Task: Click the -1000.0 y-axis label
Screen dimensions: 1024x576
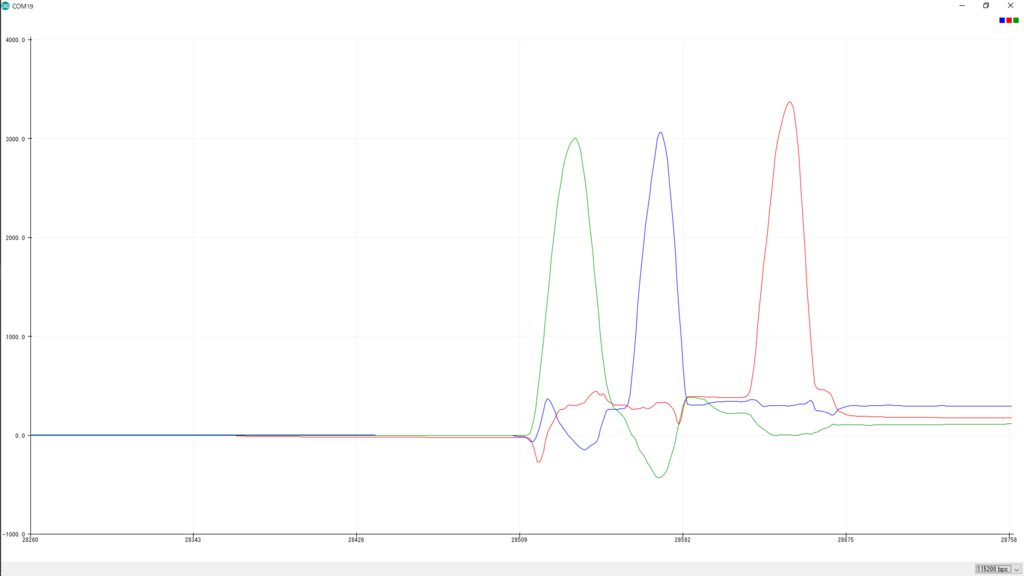Action: (x=14, y=534)
